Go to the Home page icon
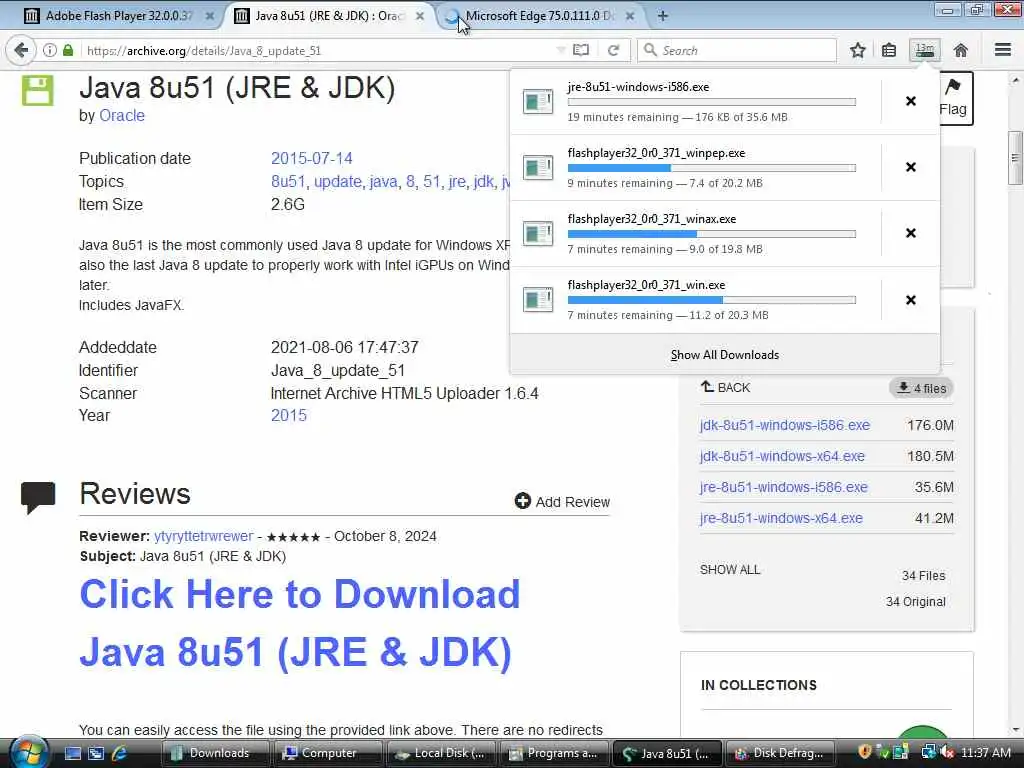The width and height of the screenshot is (1024, 768). tap(960, 50)
